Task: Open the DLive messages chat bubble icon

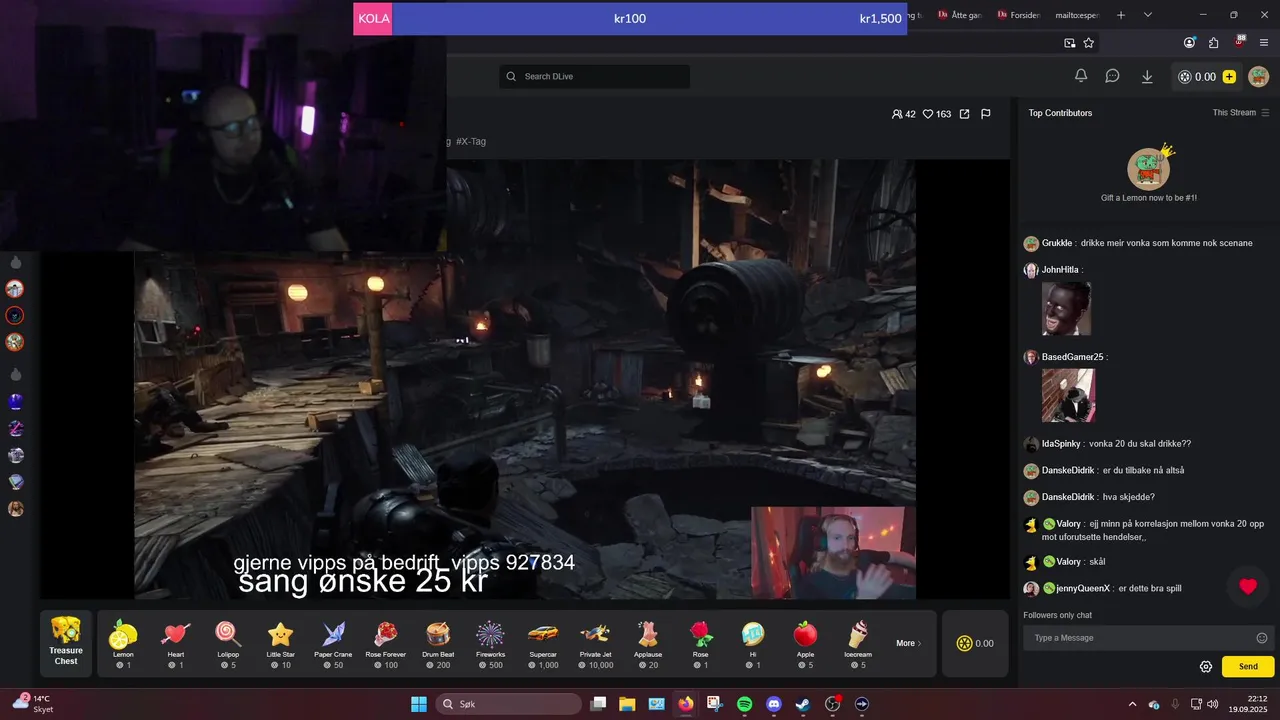Action: (x=1112, y=76)
